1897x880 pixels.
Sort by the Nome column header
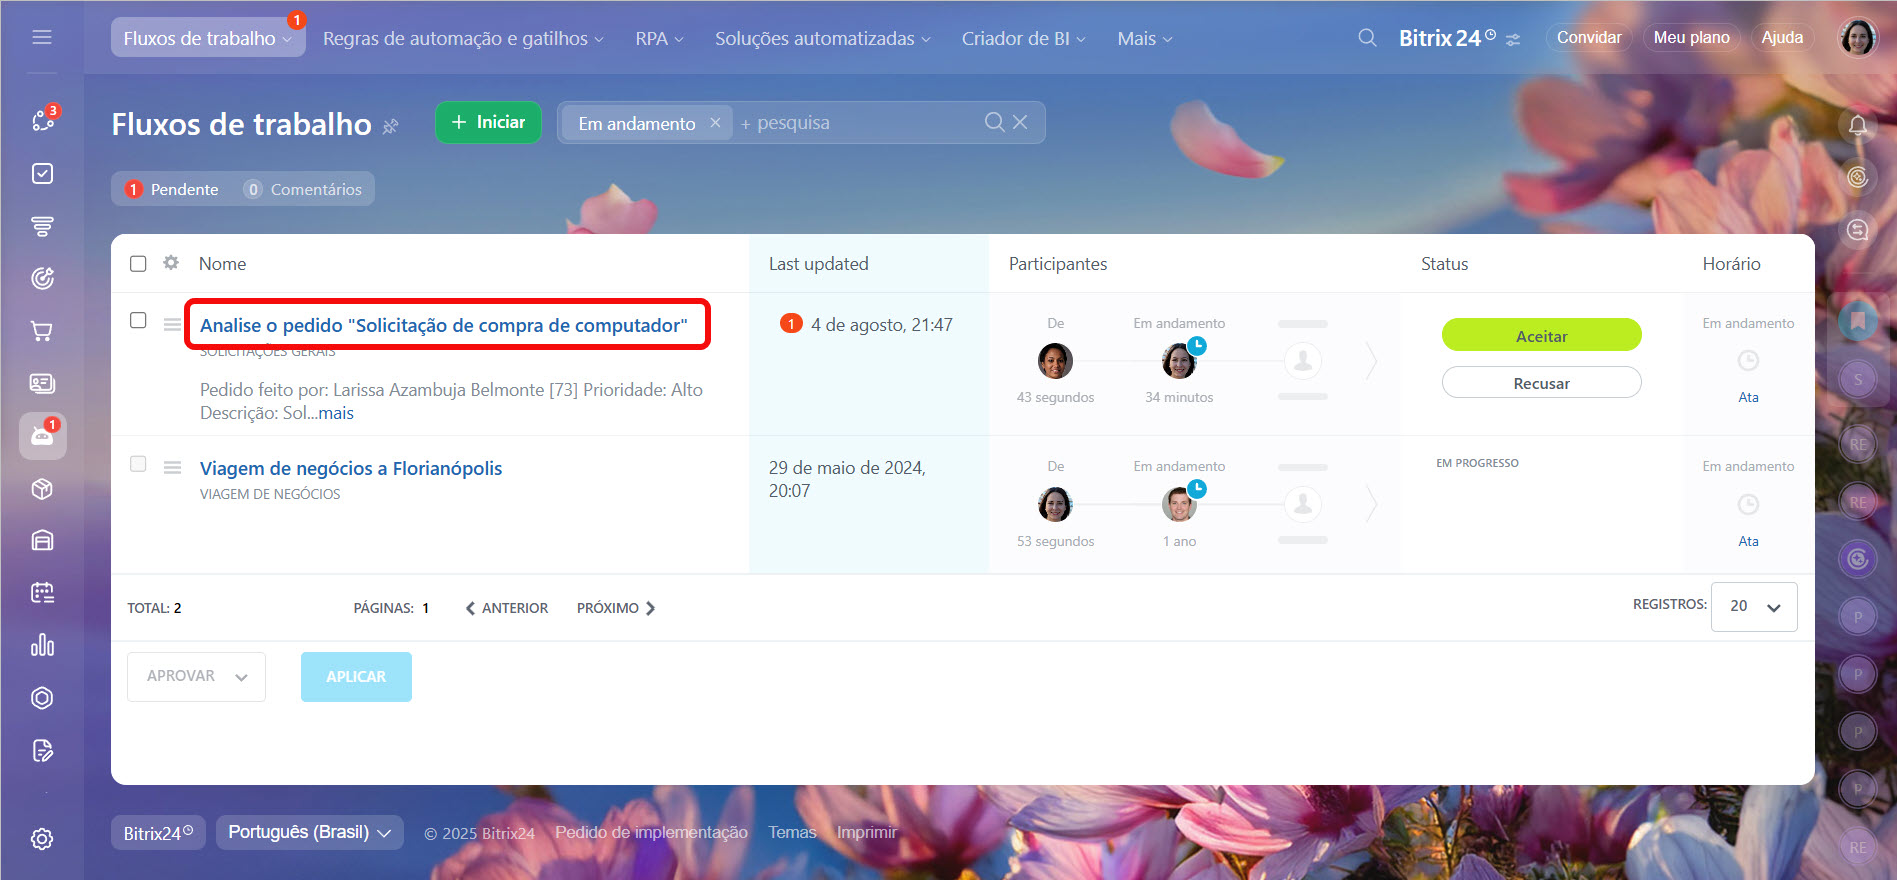[222, 264]
